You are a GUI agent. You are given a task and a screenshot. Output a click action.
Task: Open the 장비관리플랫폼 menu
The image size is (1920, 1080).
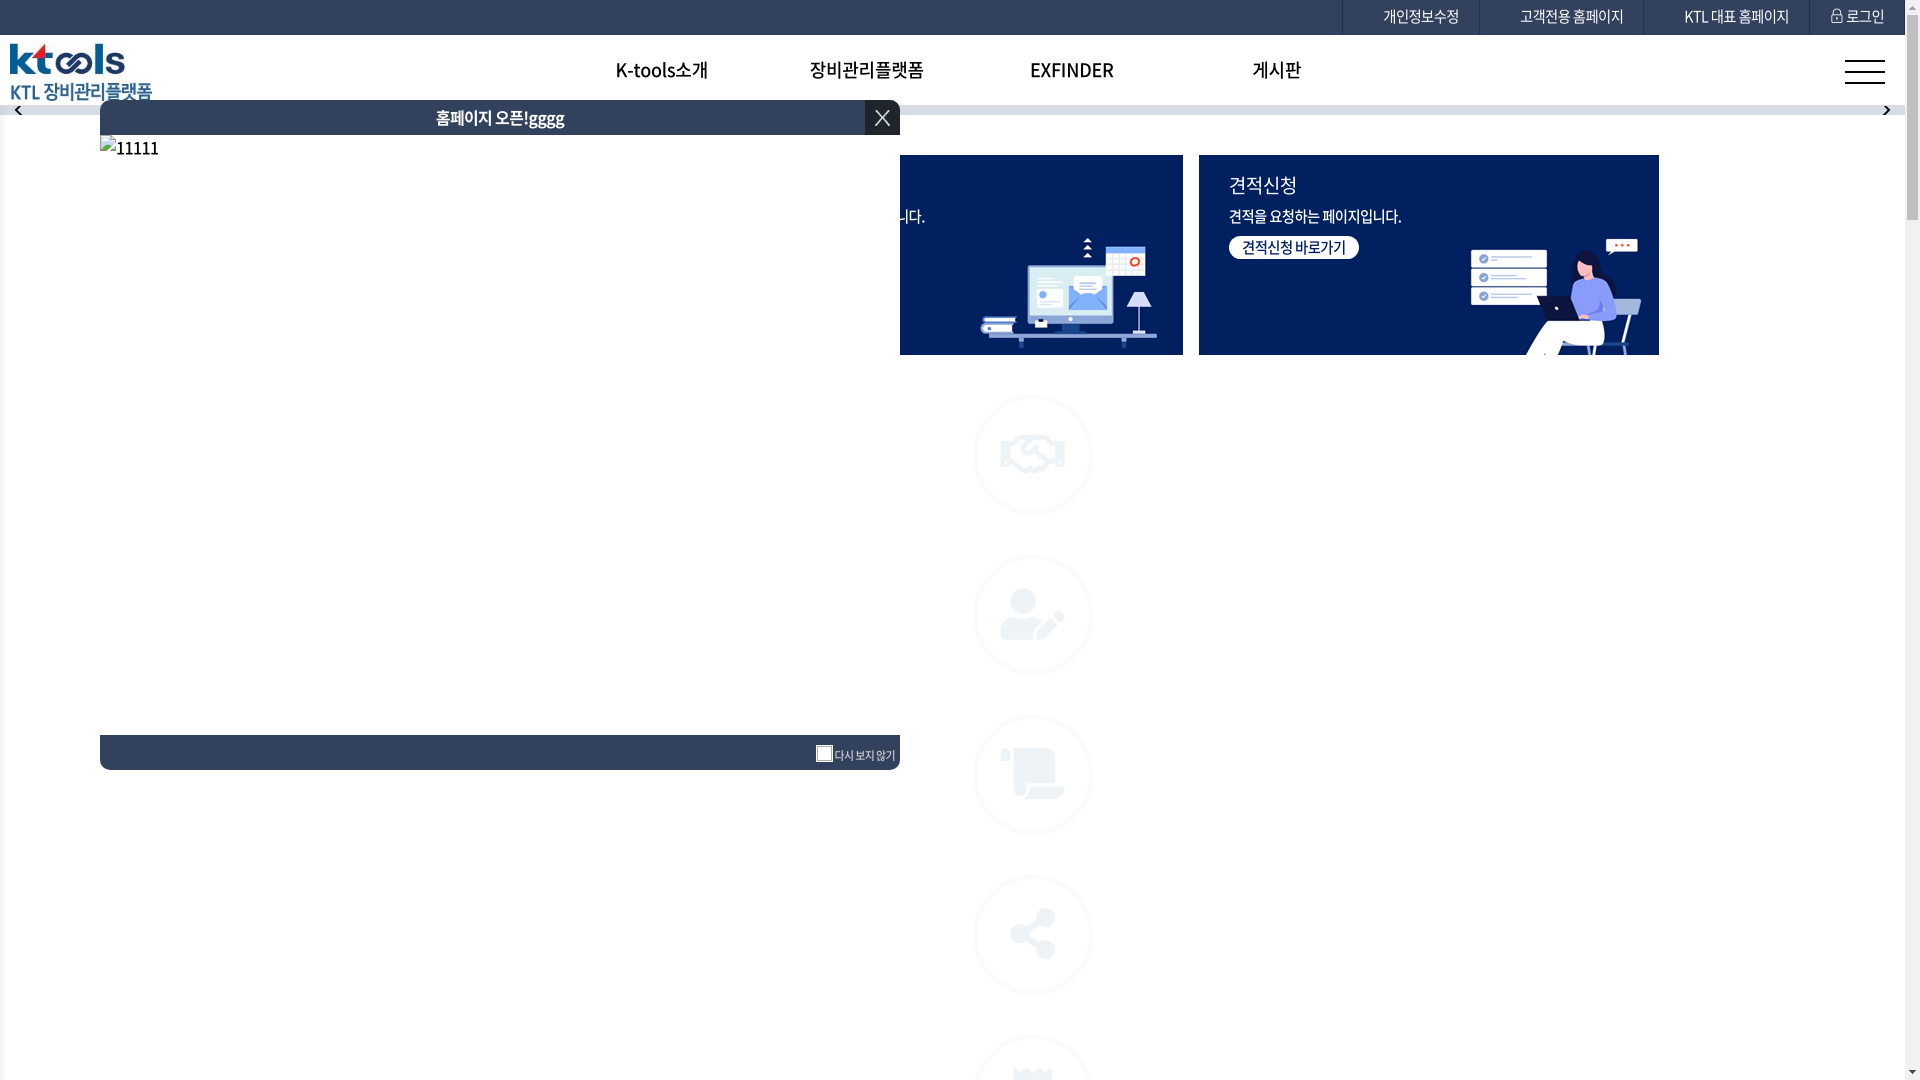pyautogui.click(x=866, y=70)
